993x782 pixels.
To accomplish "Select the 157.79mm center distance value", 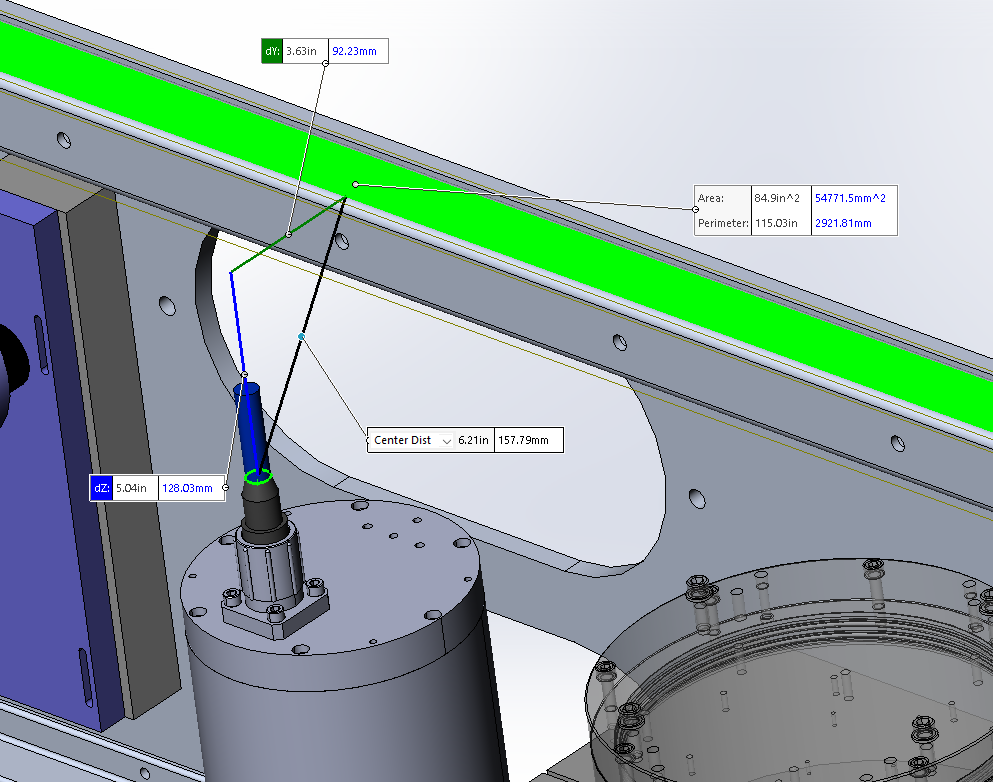I will [x=524, y=440].
